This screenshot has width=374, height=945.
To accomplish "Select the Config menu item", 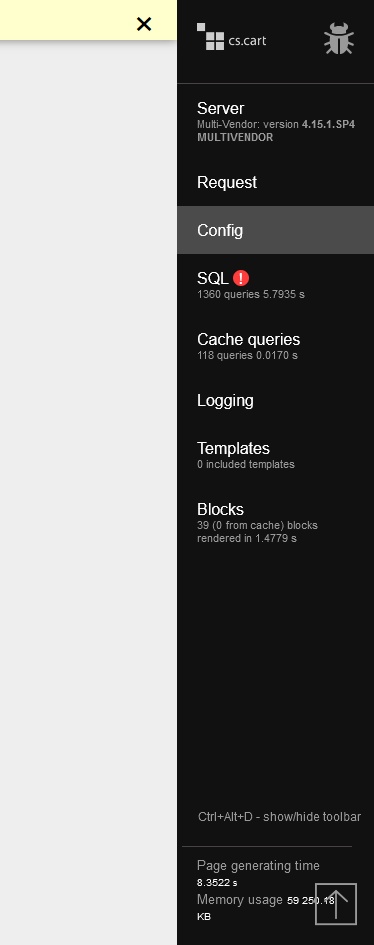I will tap(275, 230).
